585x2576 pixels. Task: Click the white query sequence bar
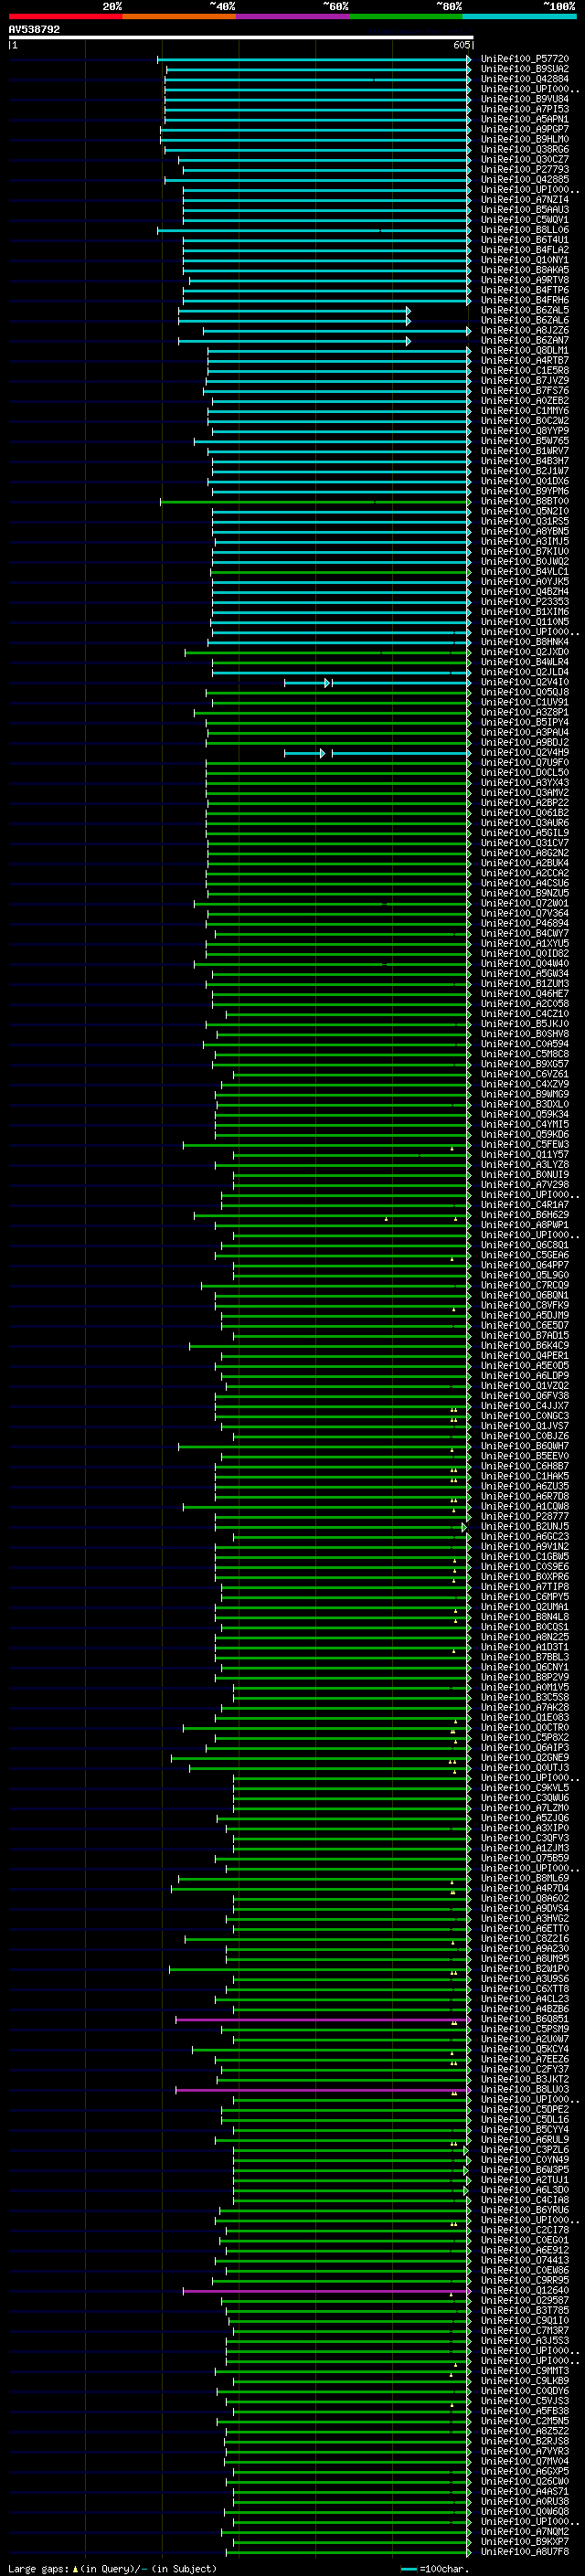pyautogui.click(x=241, y=37)
